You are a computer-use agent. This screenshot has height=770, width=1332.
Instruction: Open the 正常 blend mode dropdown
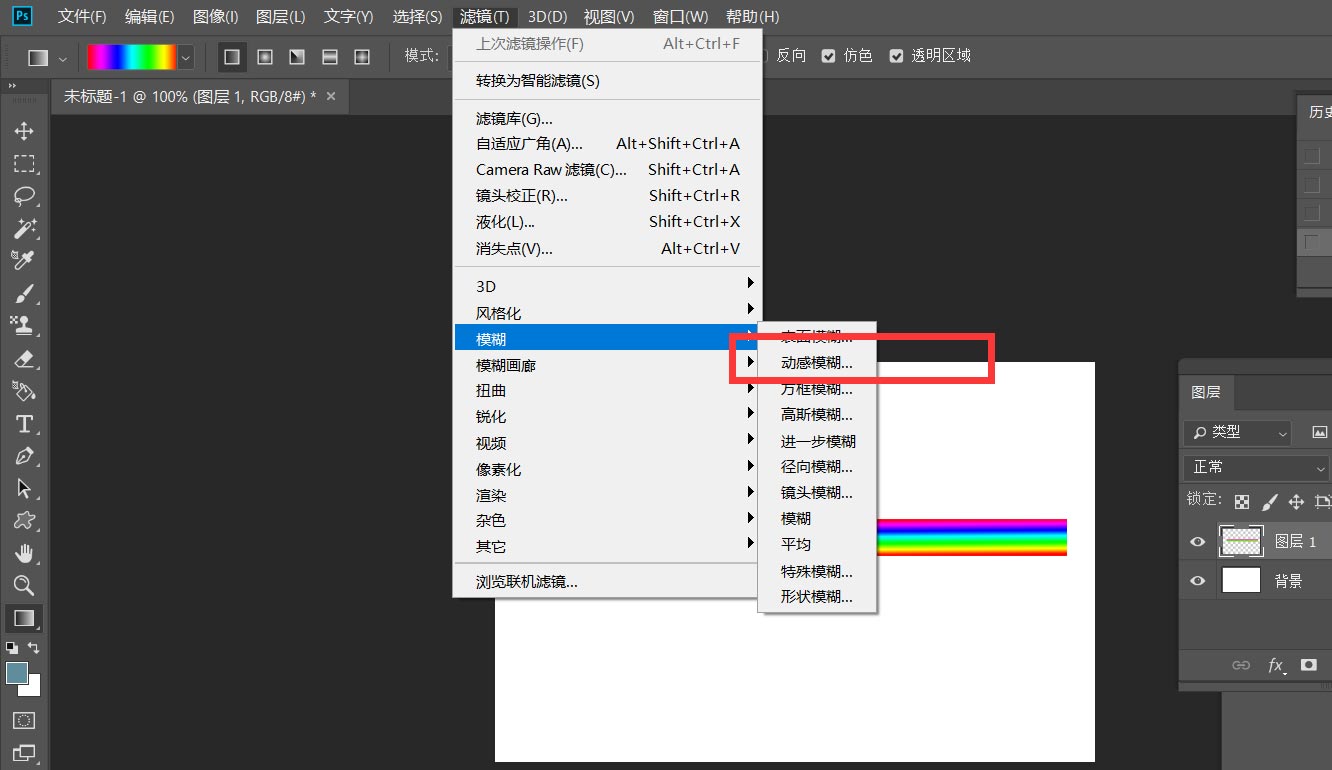[x=1257, y=467]
